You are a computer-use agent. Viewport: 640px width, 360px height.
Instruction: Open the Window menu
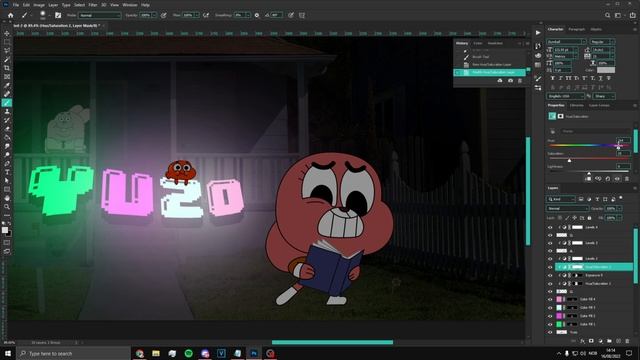pos(130,5)
